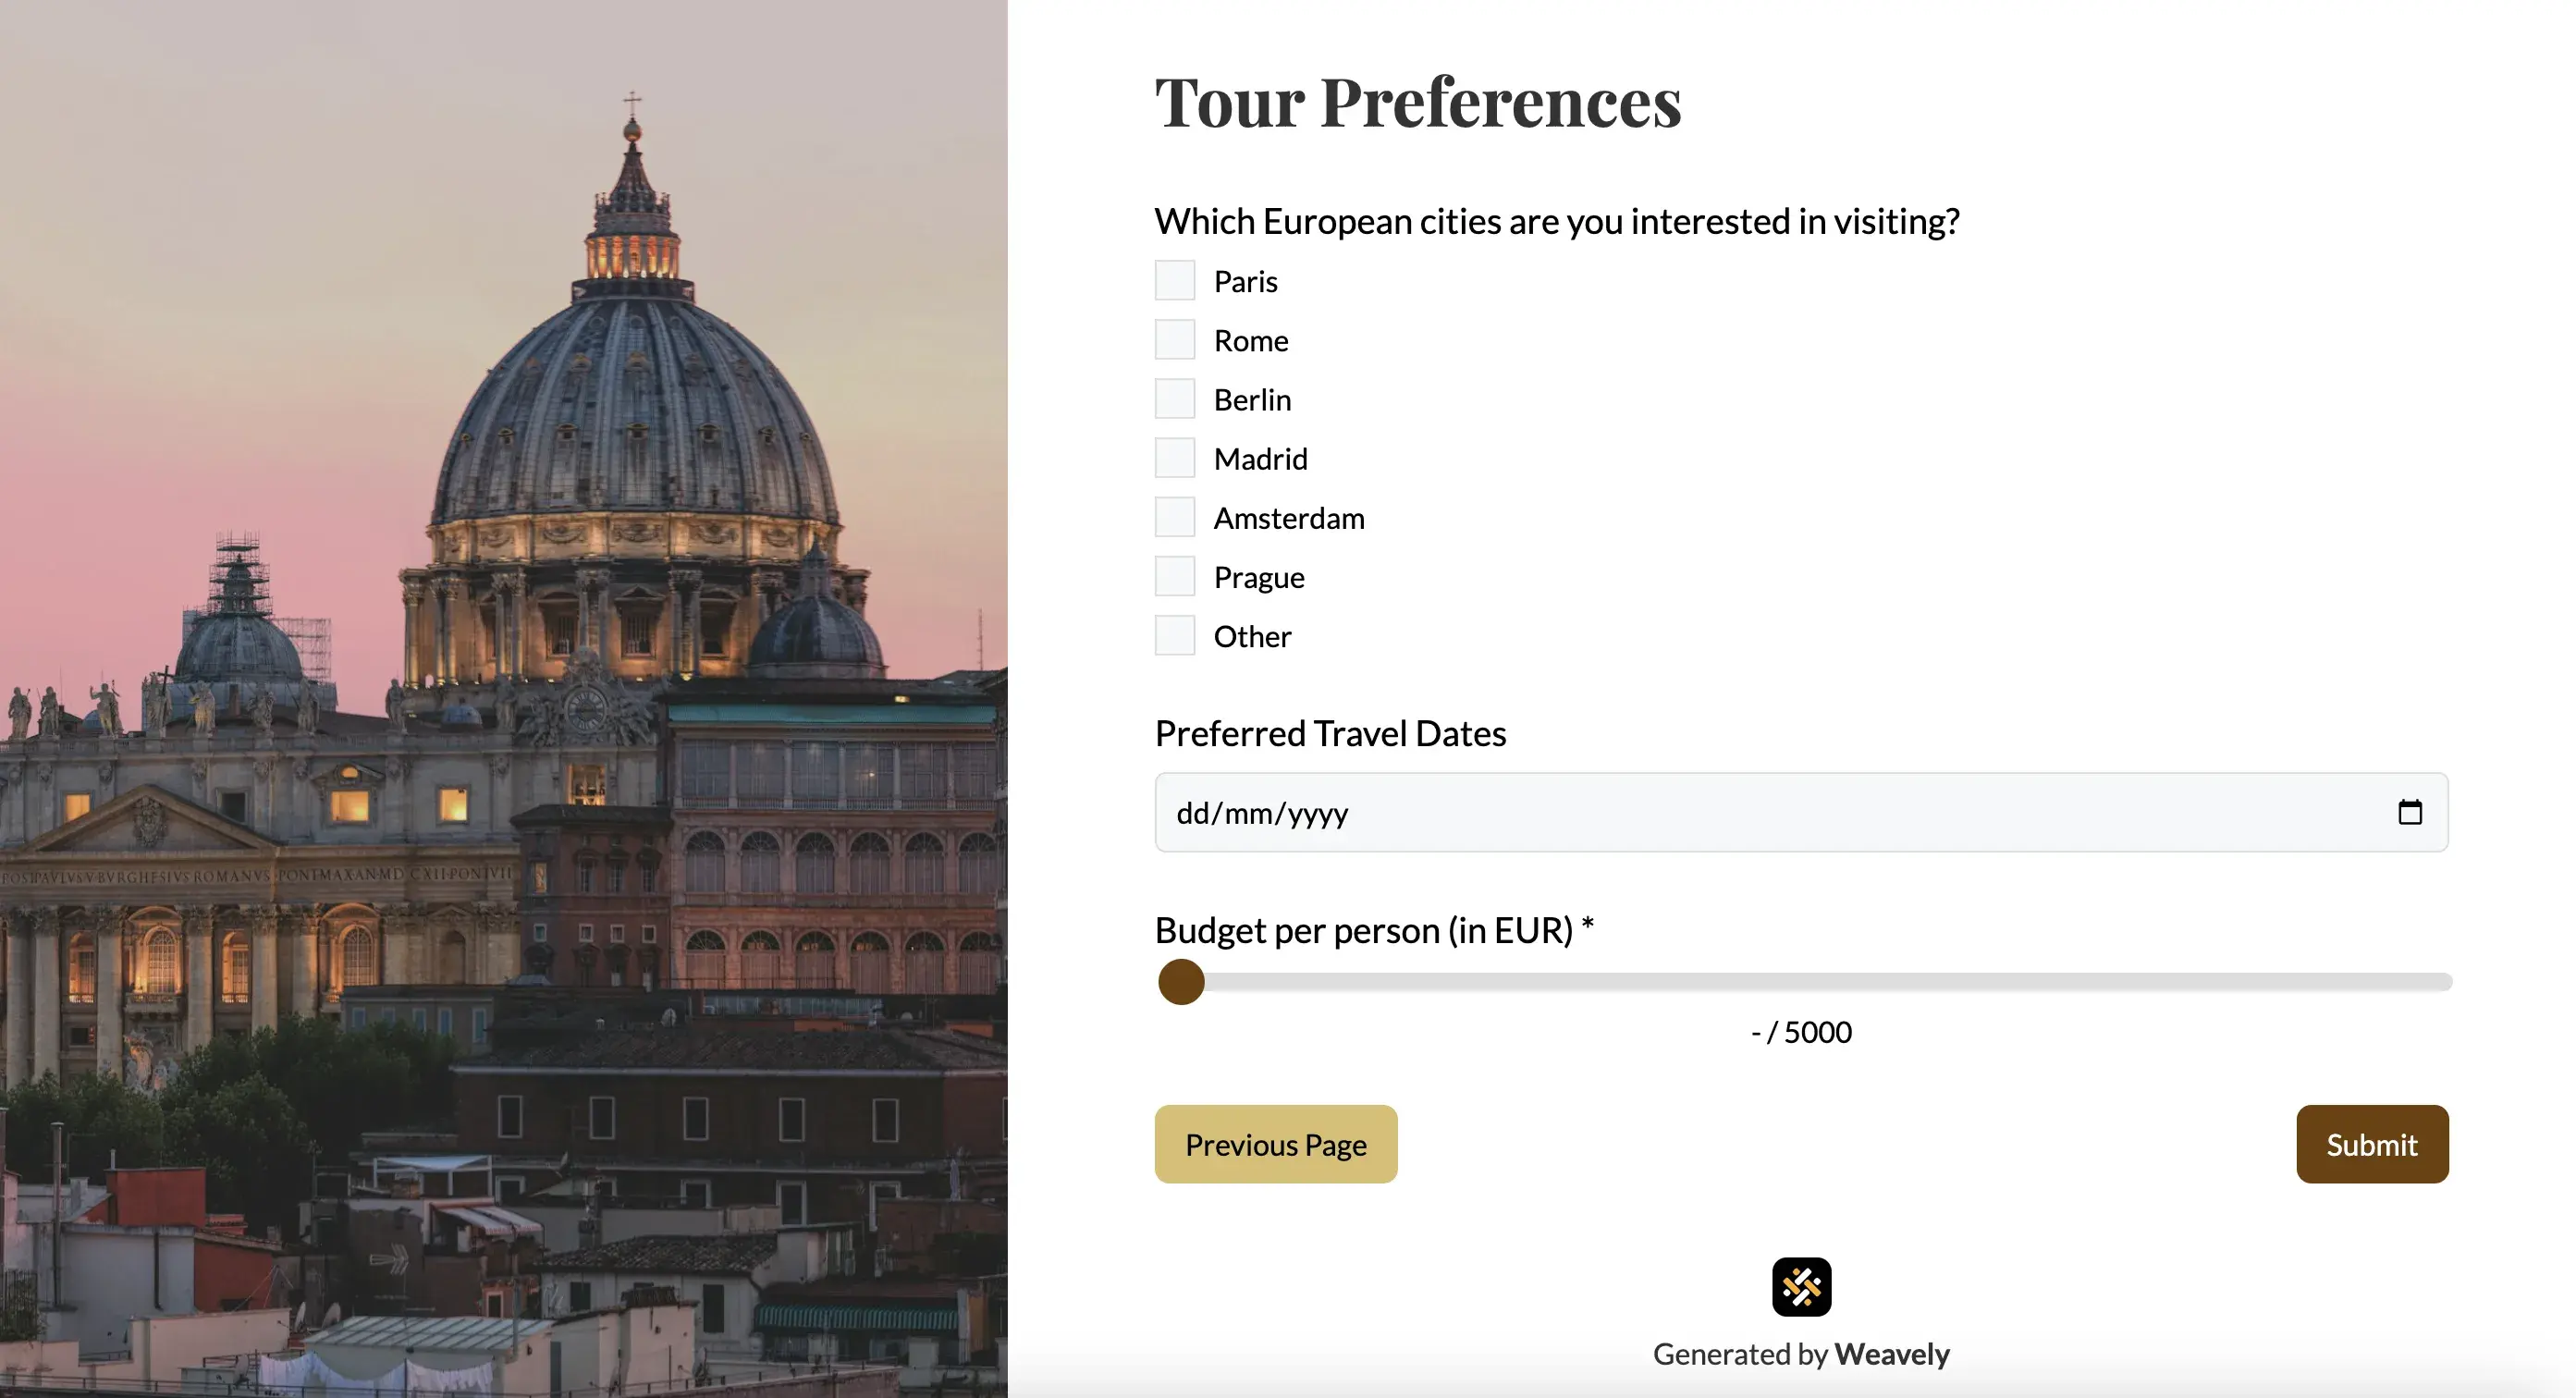Click the budget slider handle

(1182, 983)
